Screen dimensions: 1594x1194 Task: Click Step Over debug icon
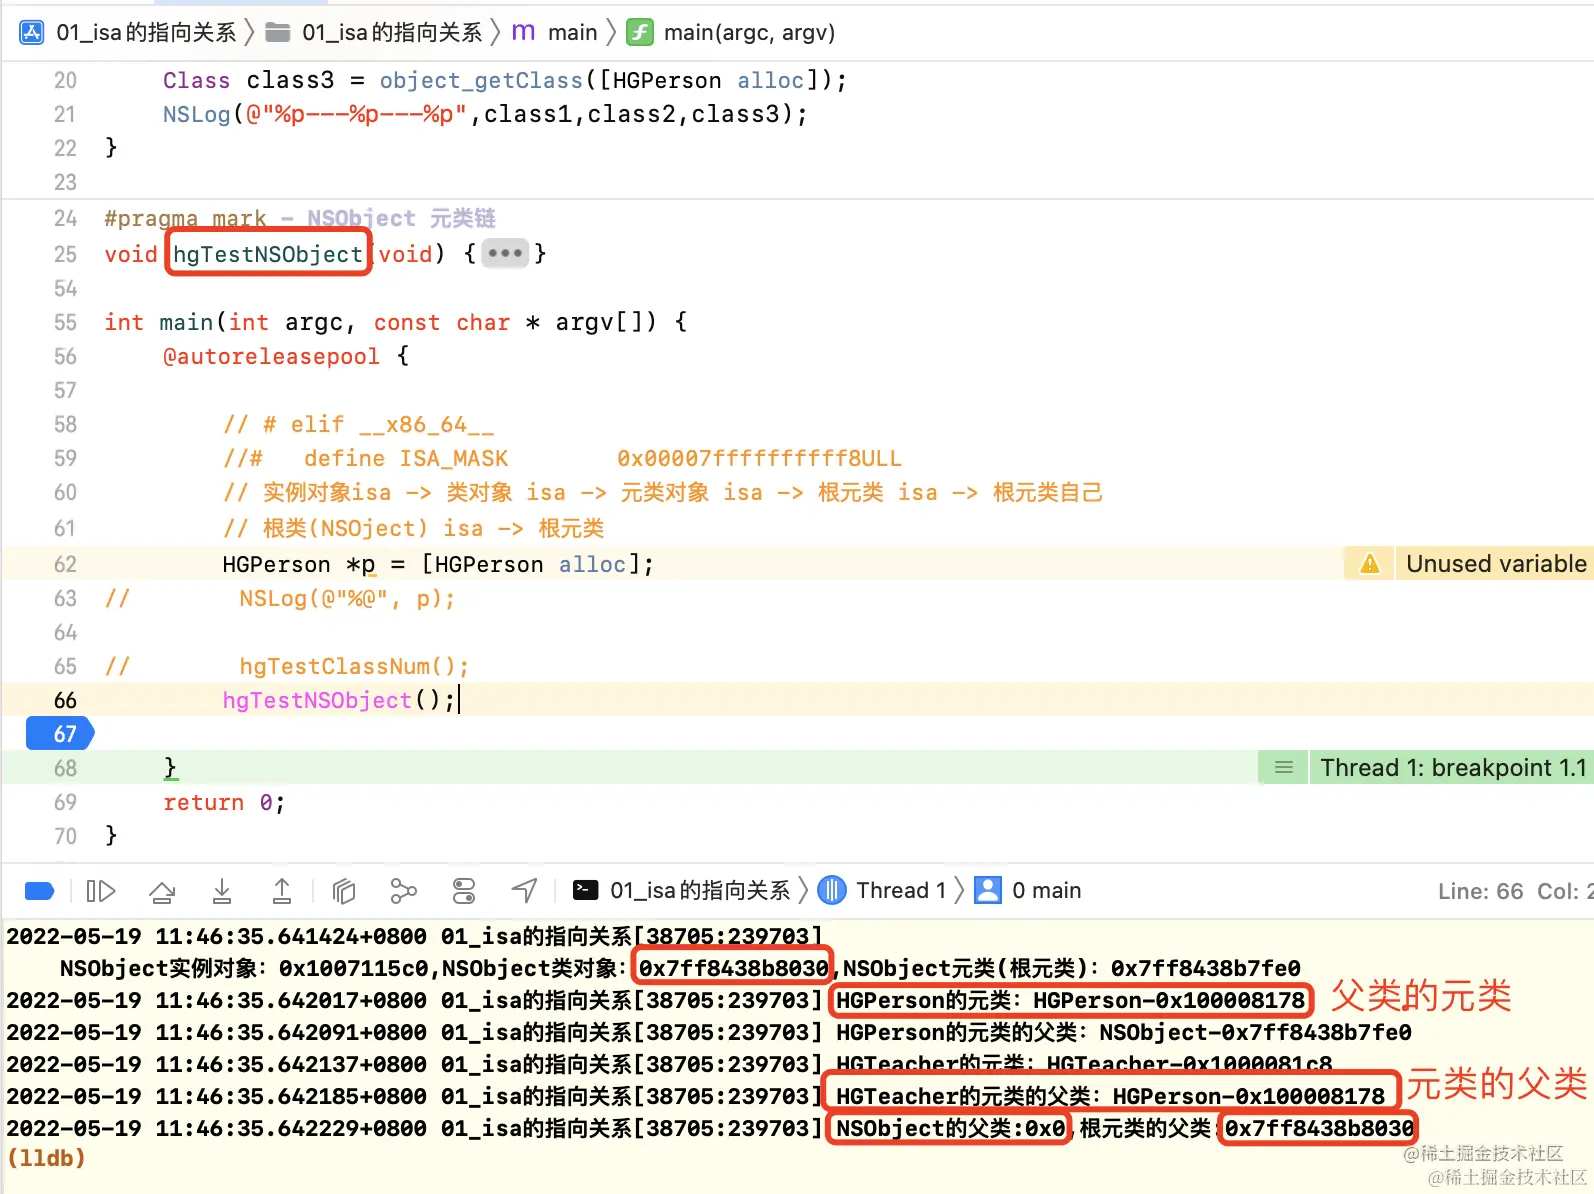tap(162, 891)
